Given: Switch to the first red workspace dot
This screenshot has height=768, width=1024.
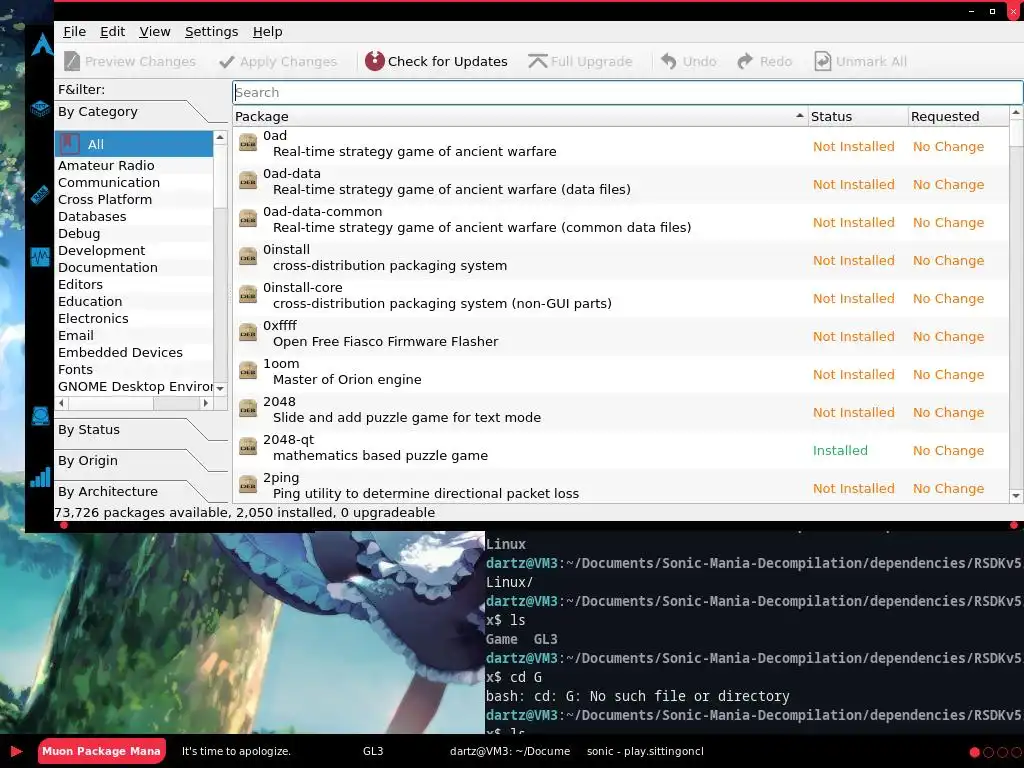Looking at the screenshot, I should coord(974,752).
